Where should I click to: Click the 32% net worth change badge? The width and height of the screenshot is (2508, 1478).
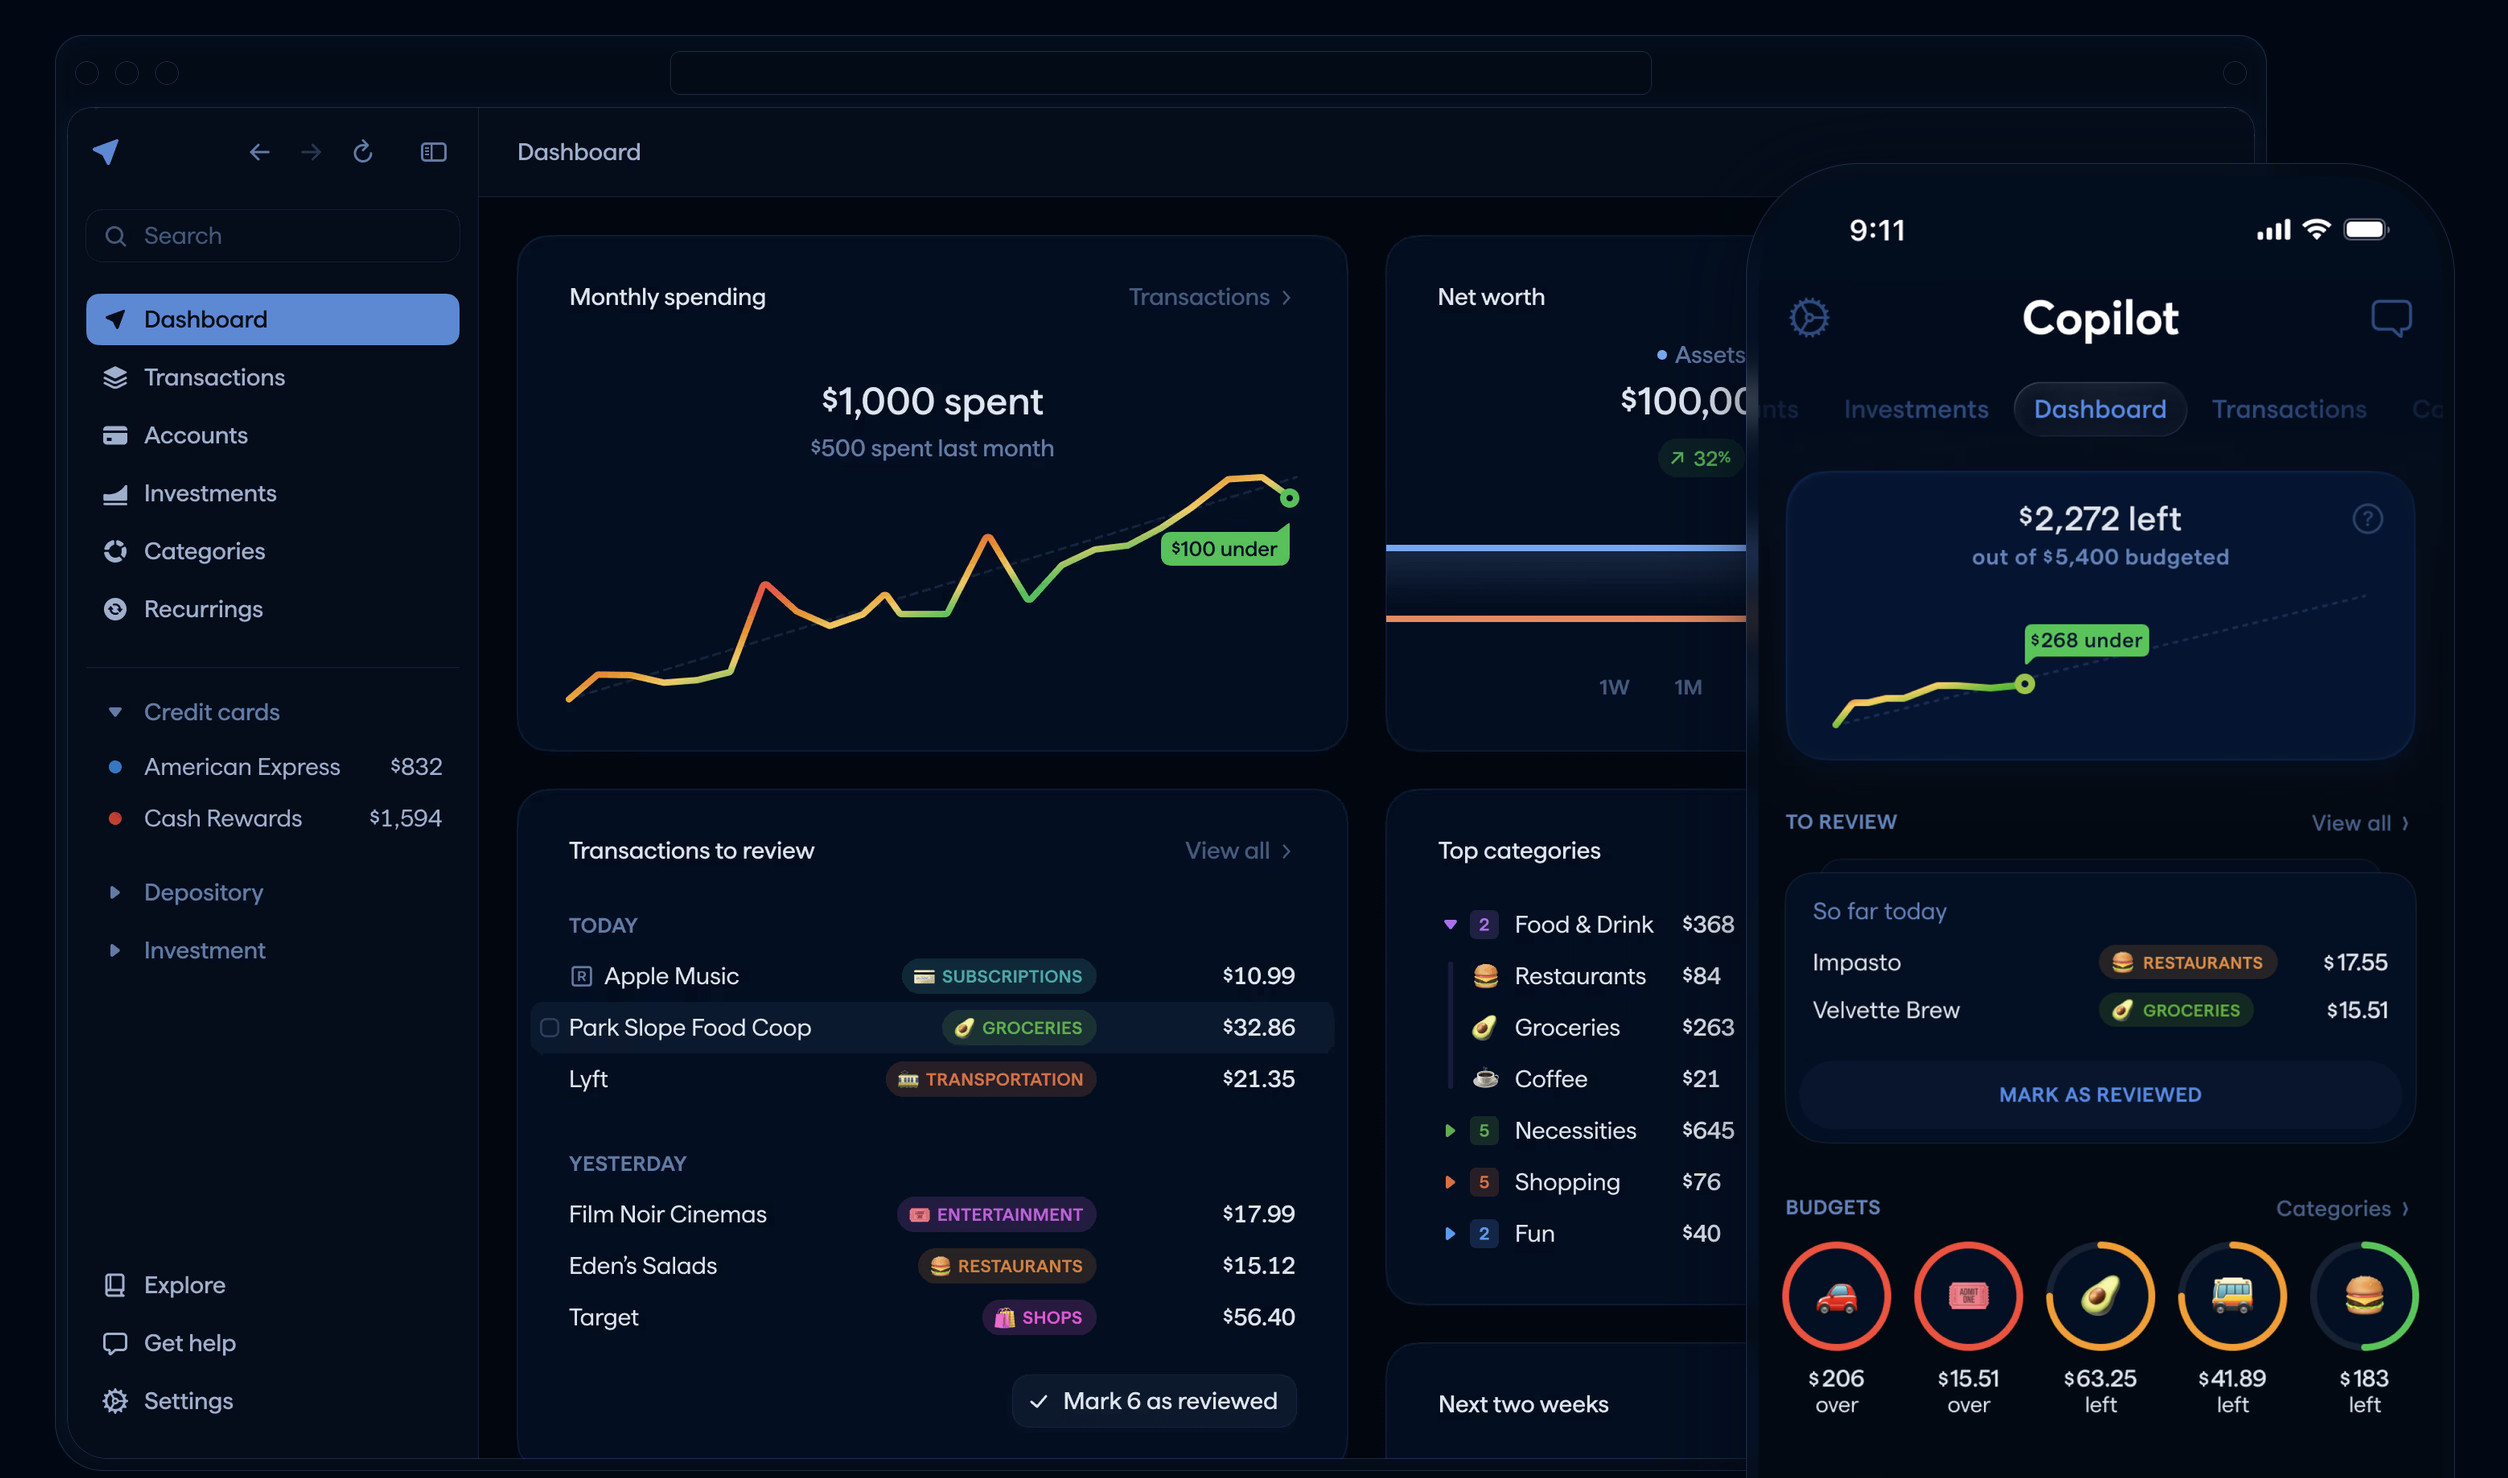point(1700,458)
